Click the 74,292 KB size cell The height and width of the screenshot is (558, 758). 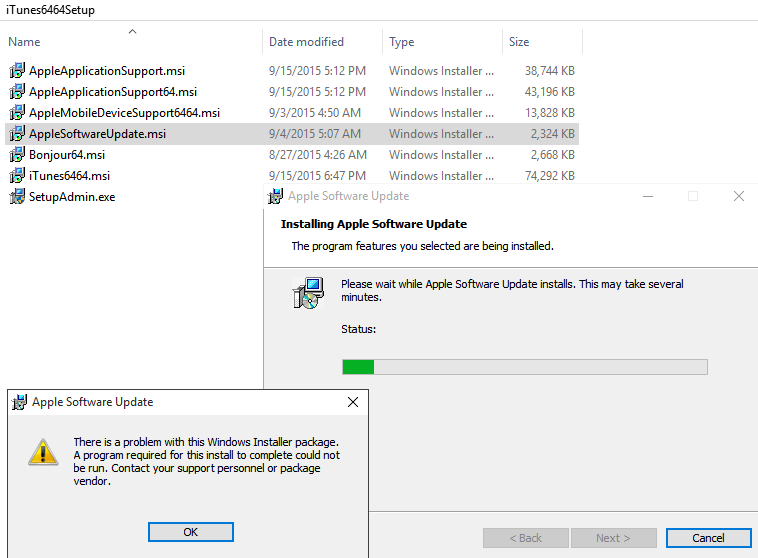[x=550, y=176]
